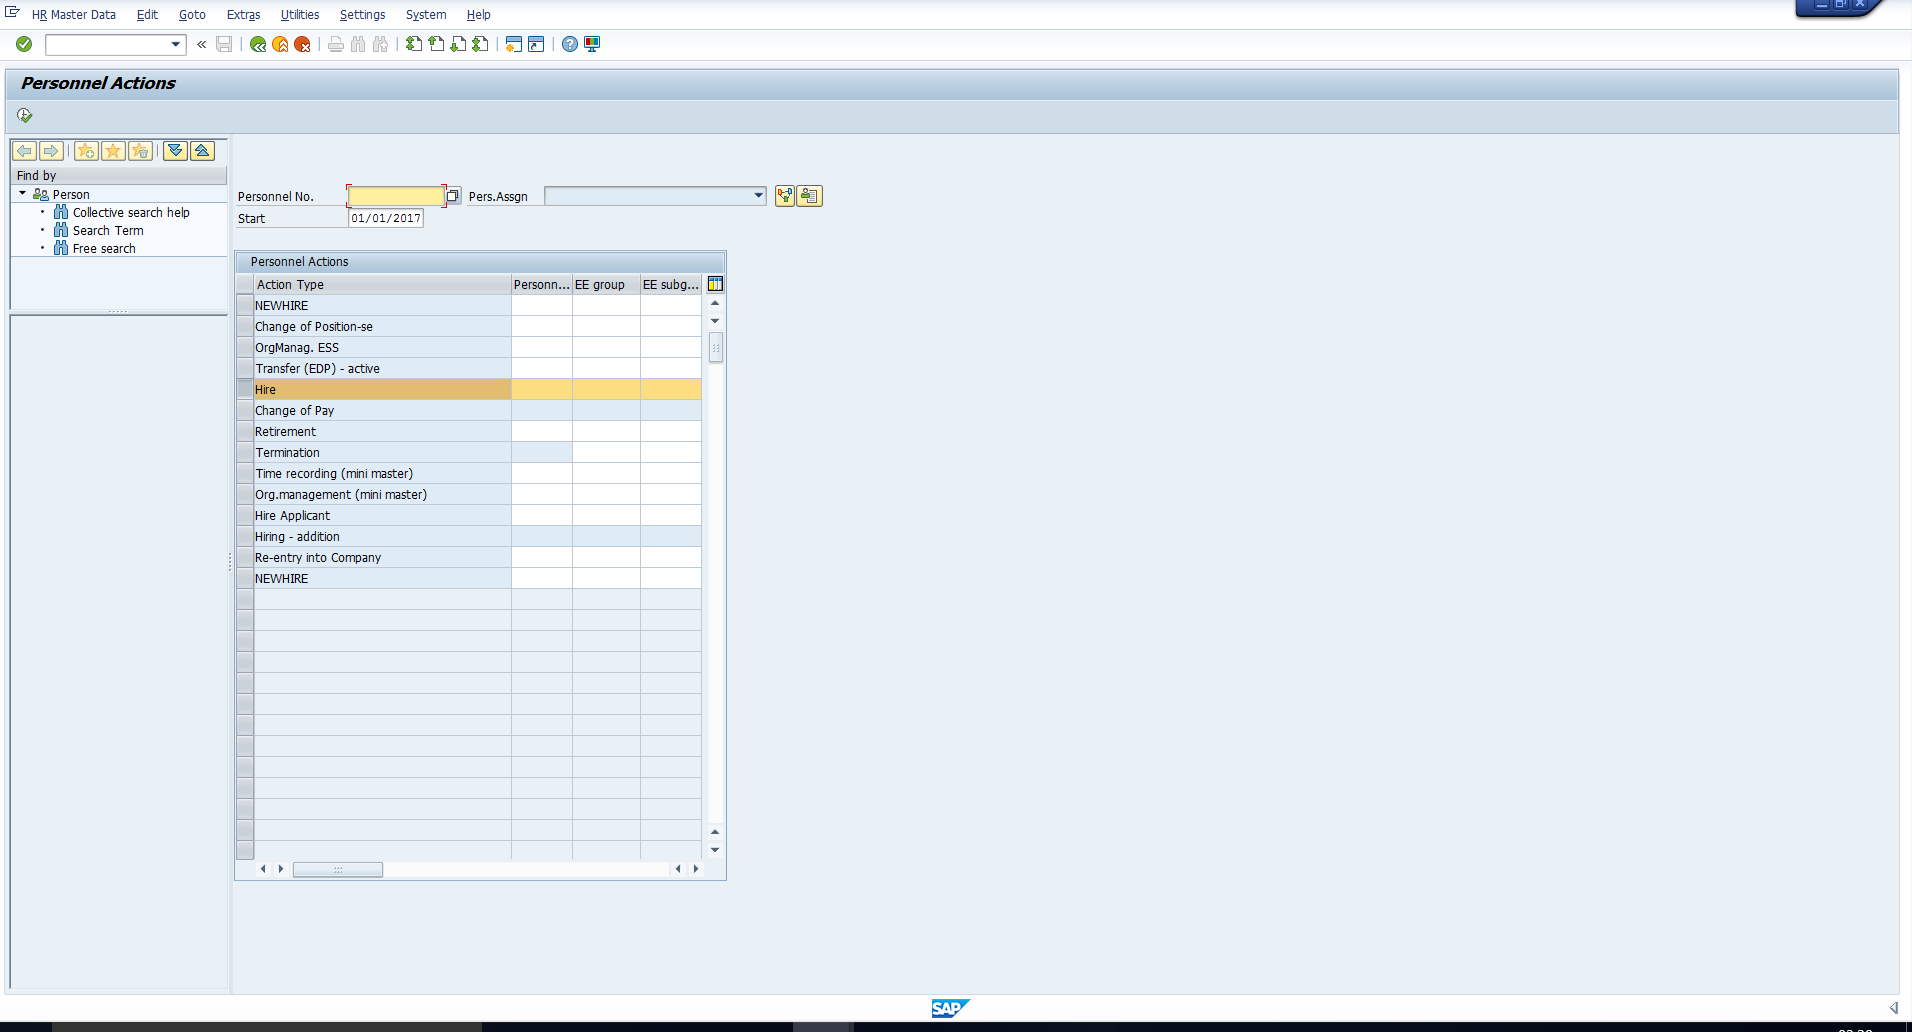Select the Hiring - addition action
Viewport: 1912px width, 1032px height.
tap(382, 537)
